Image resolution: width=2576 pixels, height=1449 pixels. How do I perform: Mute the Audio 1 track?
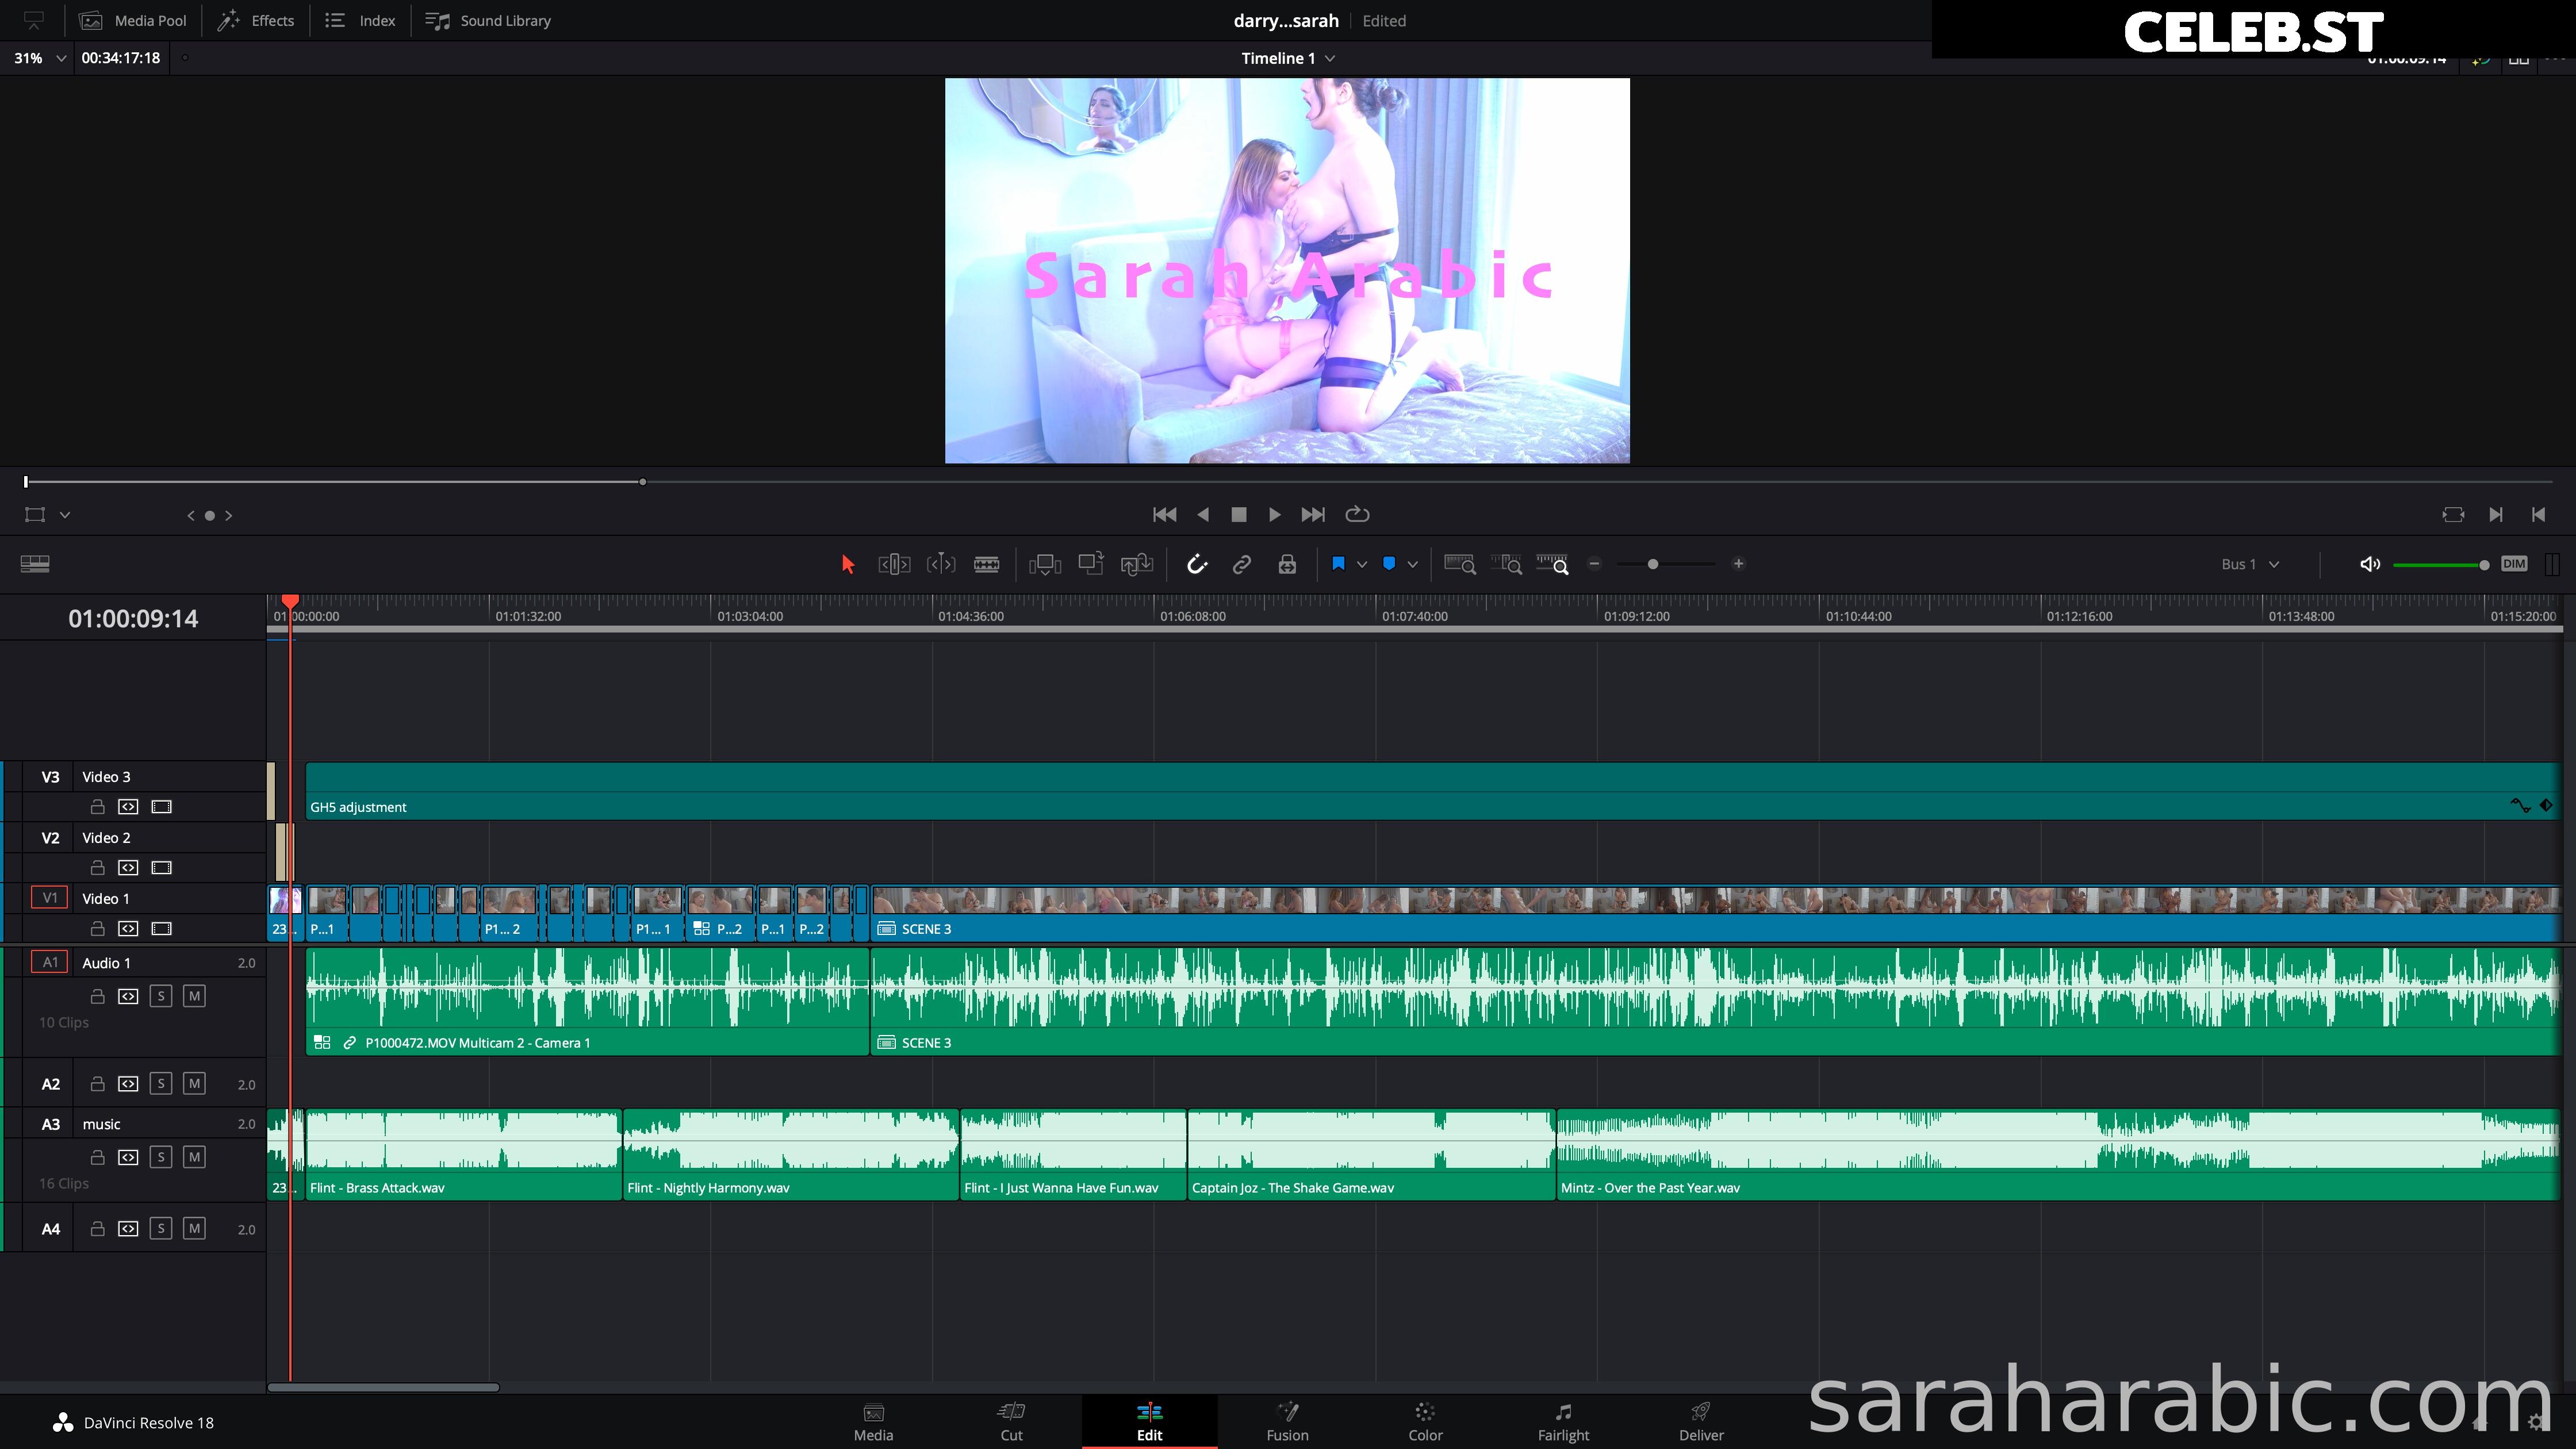pyautogui.click(x=194, y=996)
